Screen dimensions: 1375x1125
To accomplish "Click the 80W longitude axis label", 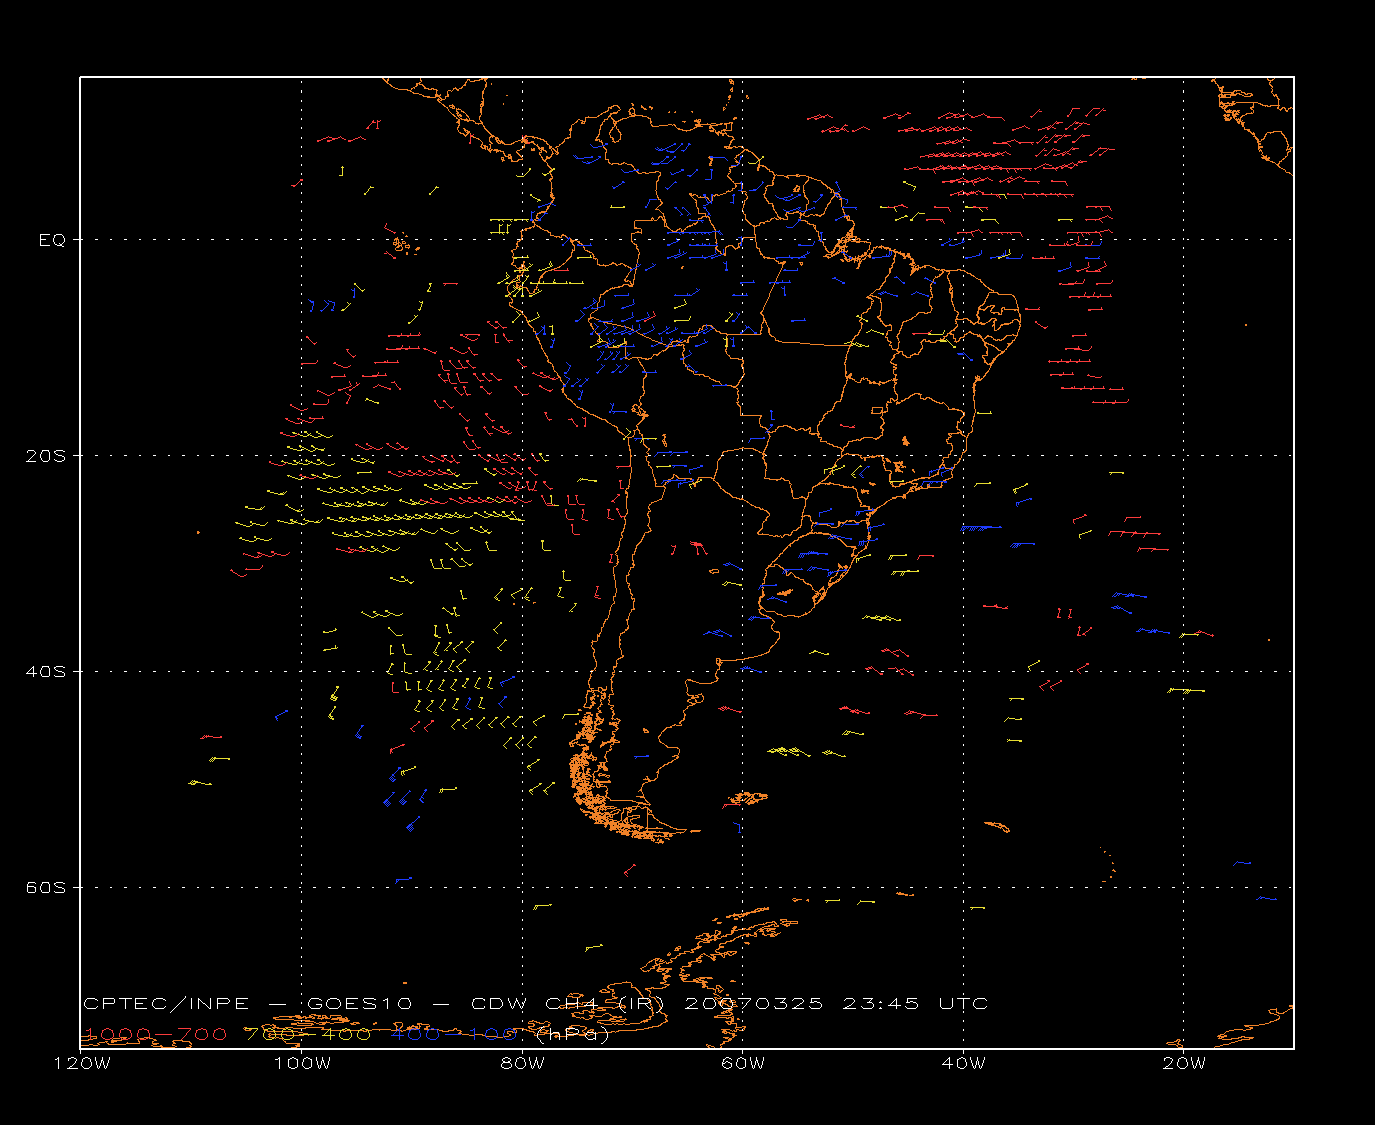I will tap(522, 1063).
